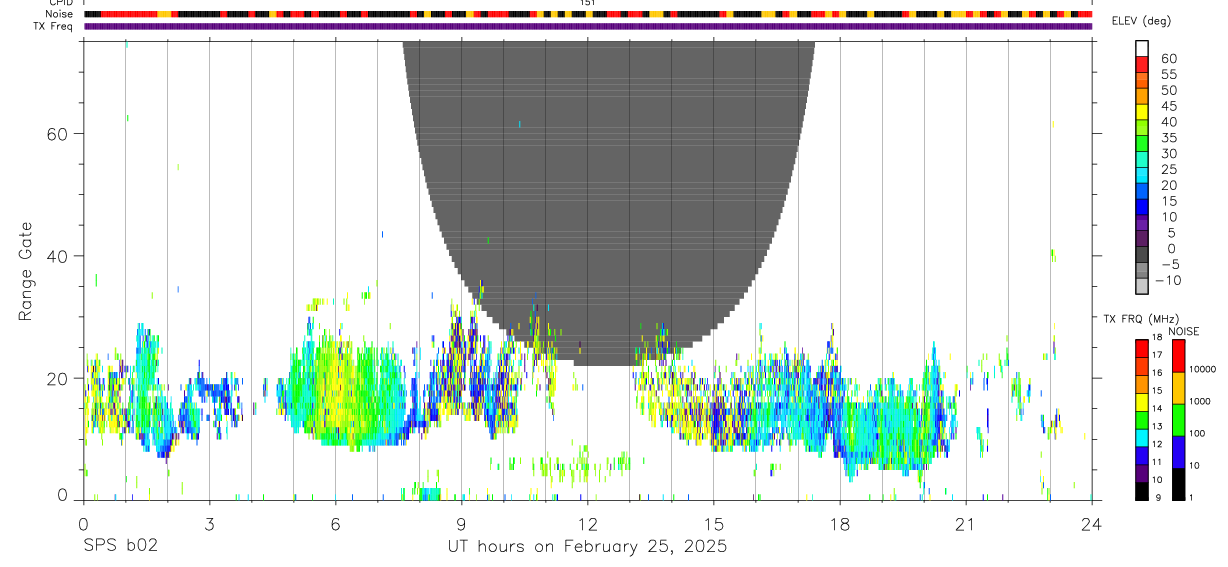Click the 1 label in NOISE legend
Viewport: 1228px width, 567px height.
point(1191,497)
